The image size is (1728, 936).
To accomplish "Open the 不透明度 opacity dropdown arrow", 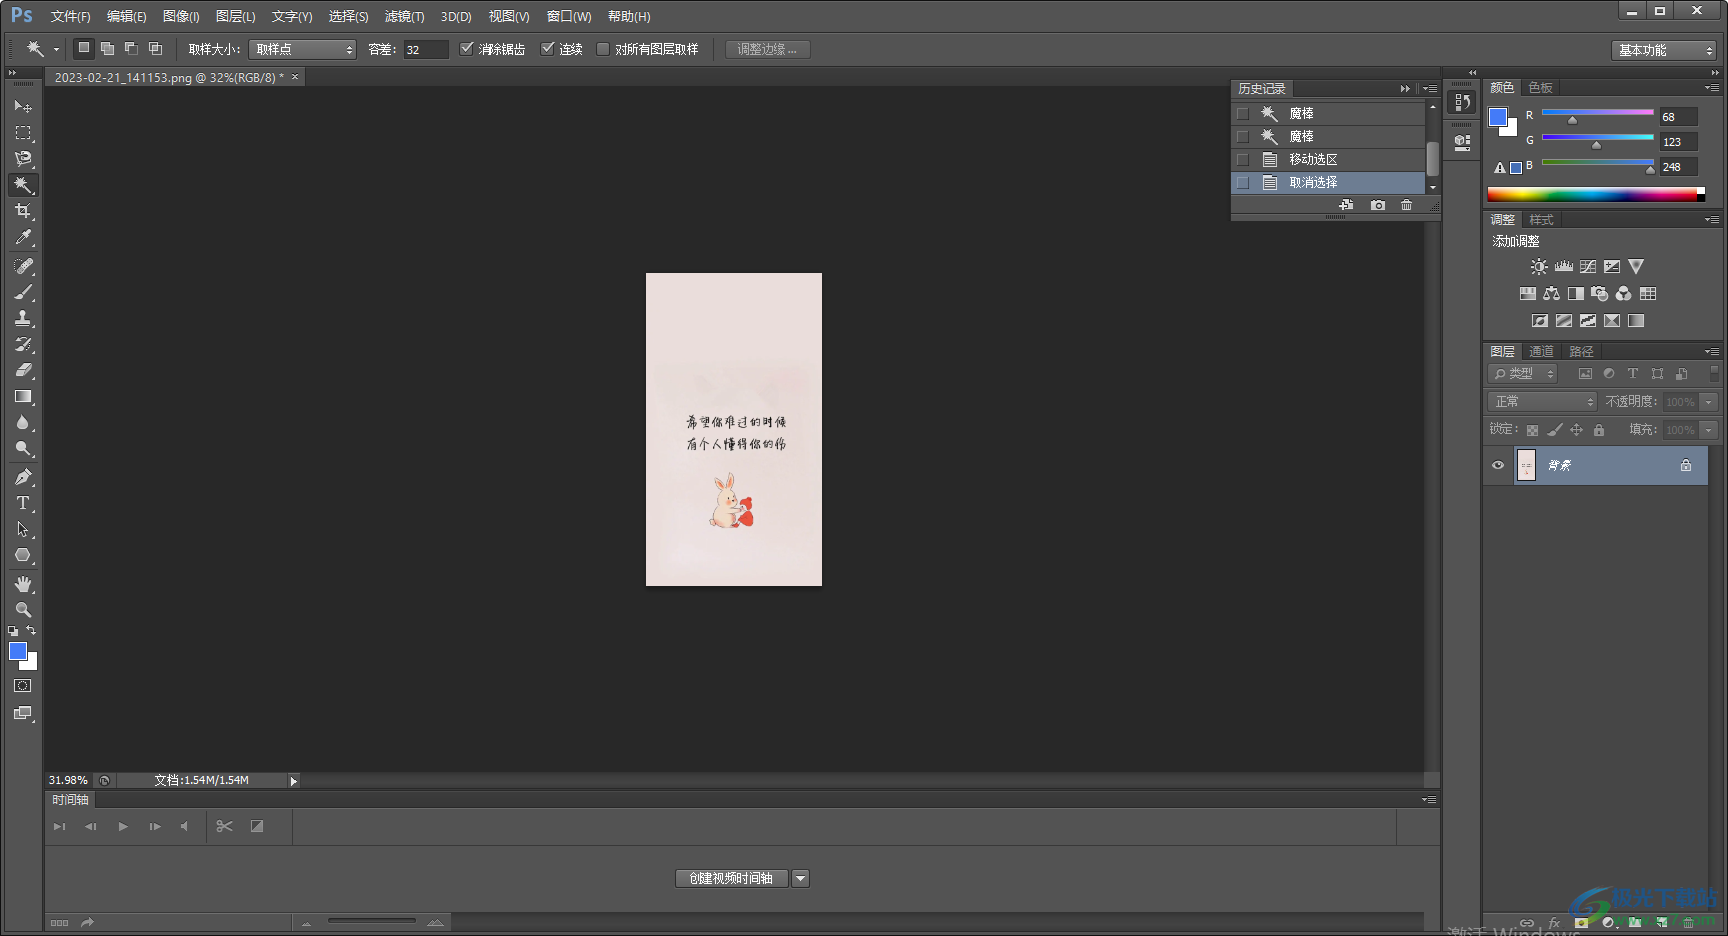I will click(1709, 401).
